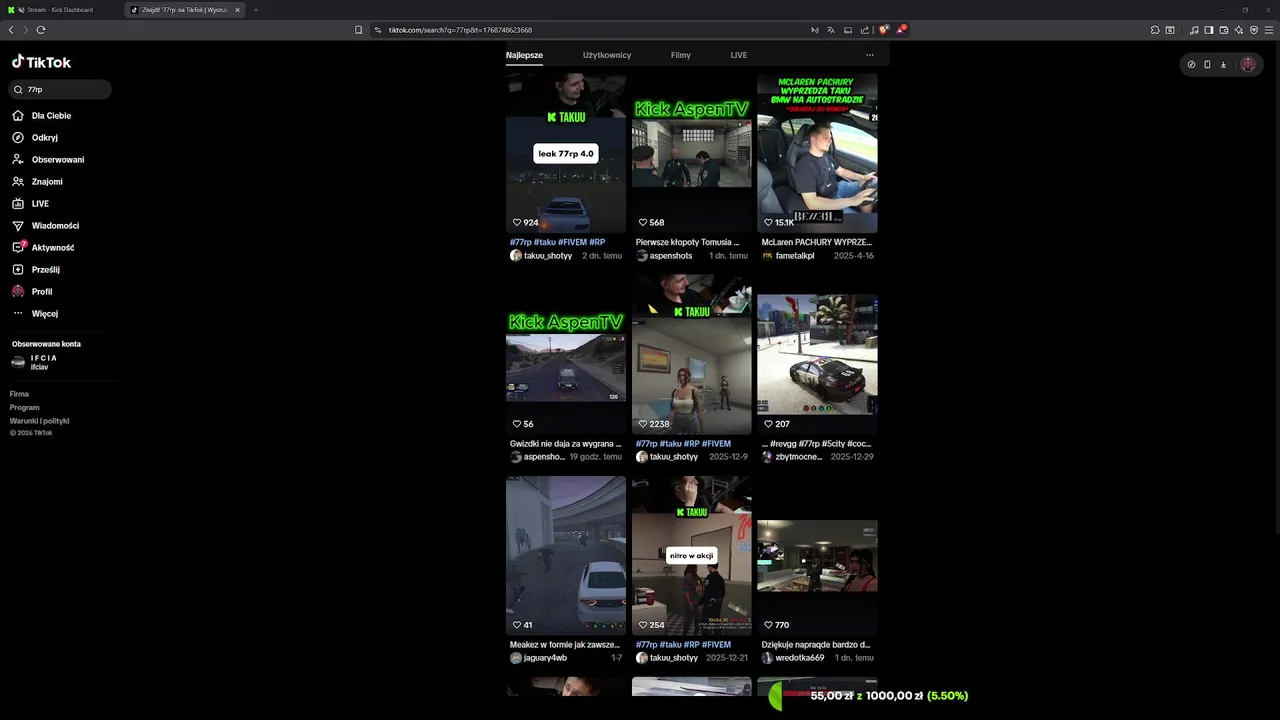
Task: Switch to LIVE search tab
Action: click(x=739, y=55)
